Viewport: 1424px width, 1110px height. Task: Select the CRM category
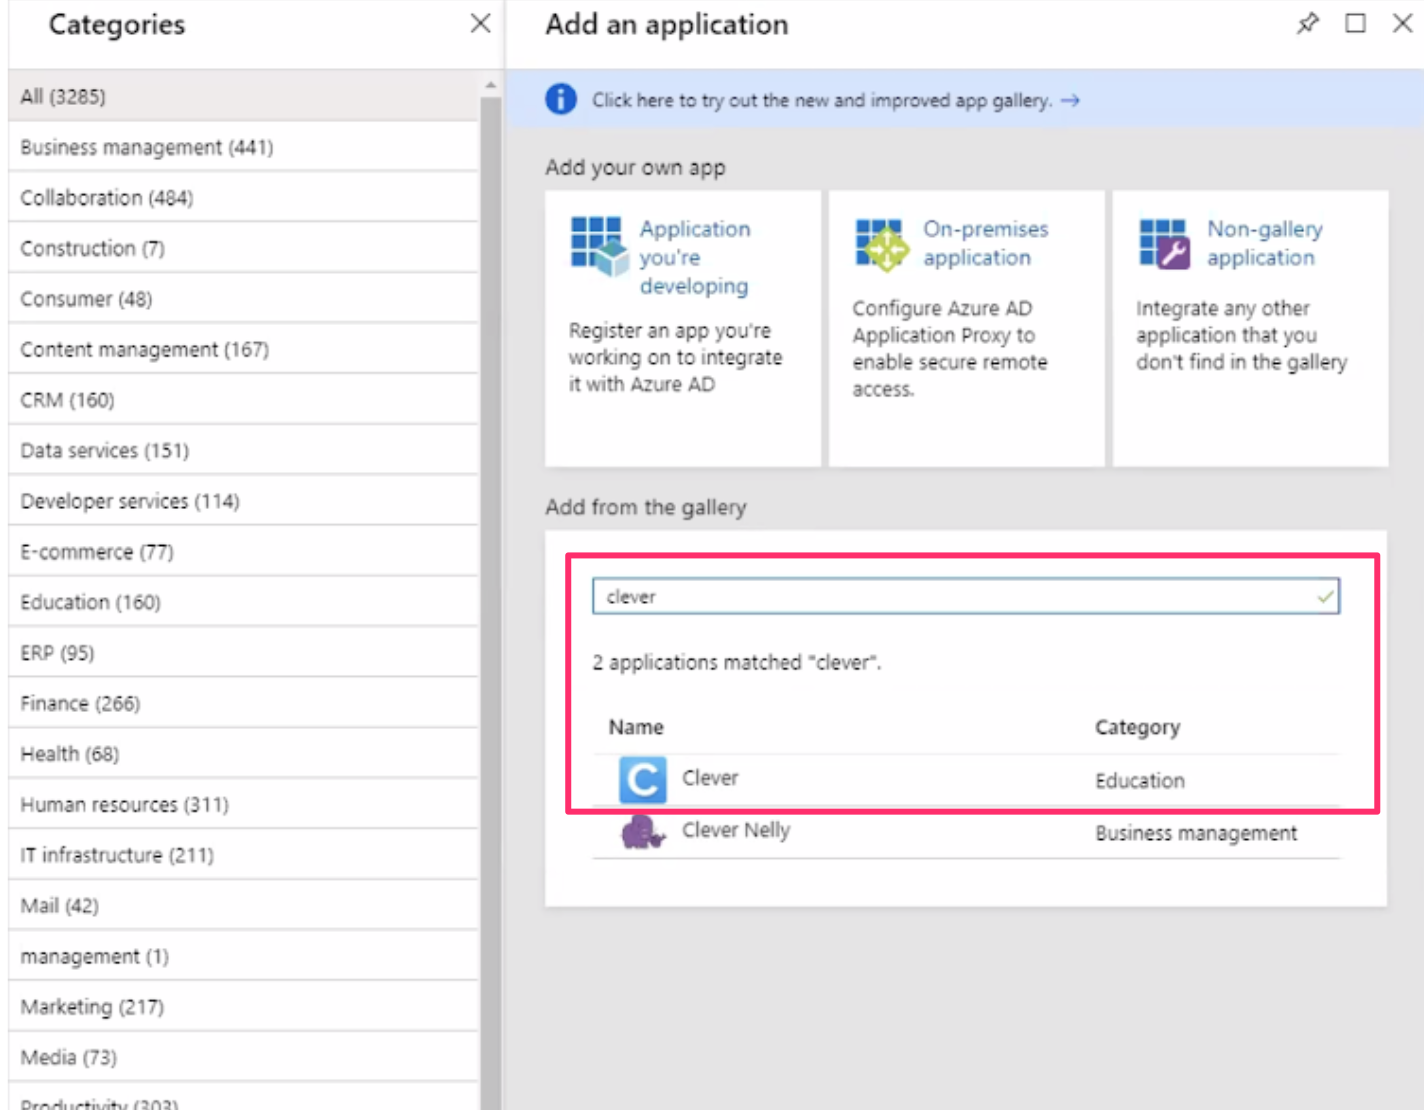tap(66, 399)
